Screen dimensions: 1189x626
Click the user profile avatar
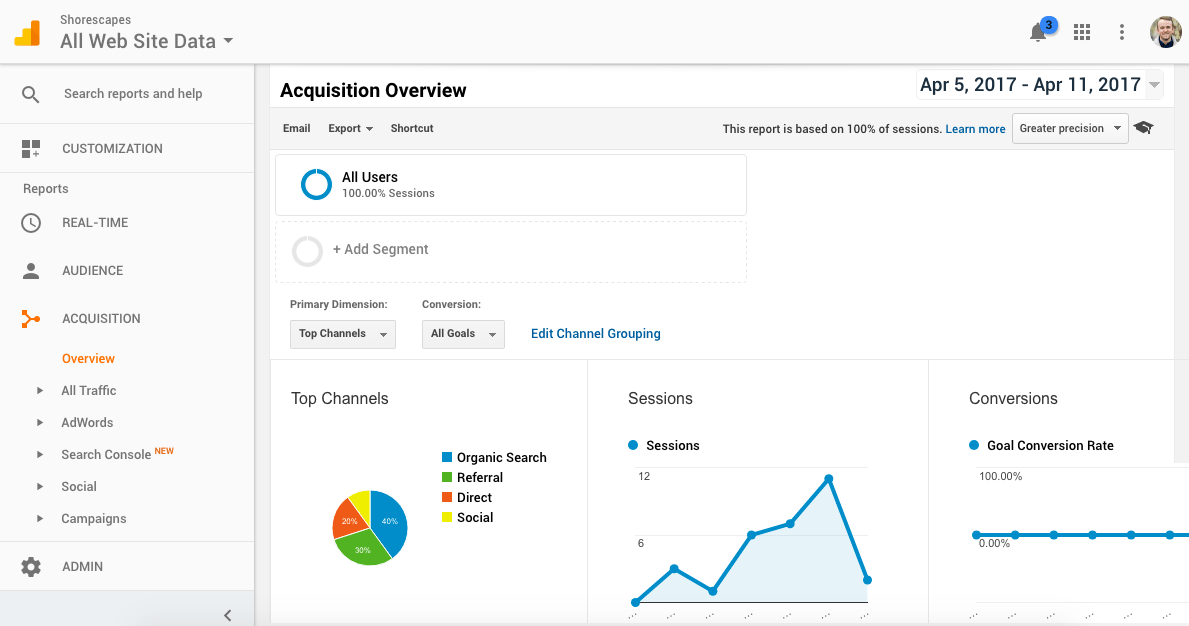(x=1165, y=32)
